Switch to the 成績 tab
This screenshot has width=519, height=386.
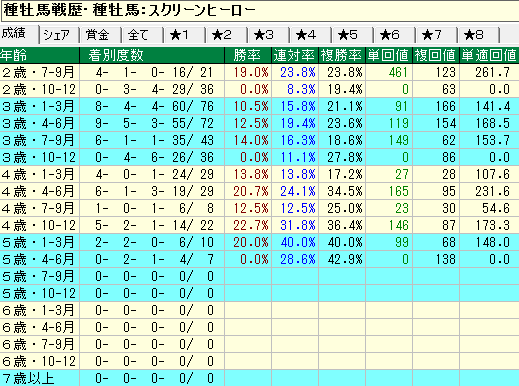pyautogui.click(x=19, y=34)
